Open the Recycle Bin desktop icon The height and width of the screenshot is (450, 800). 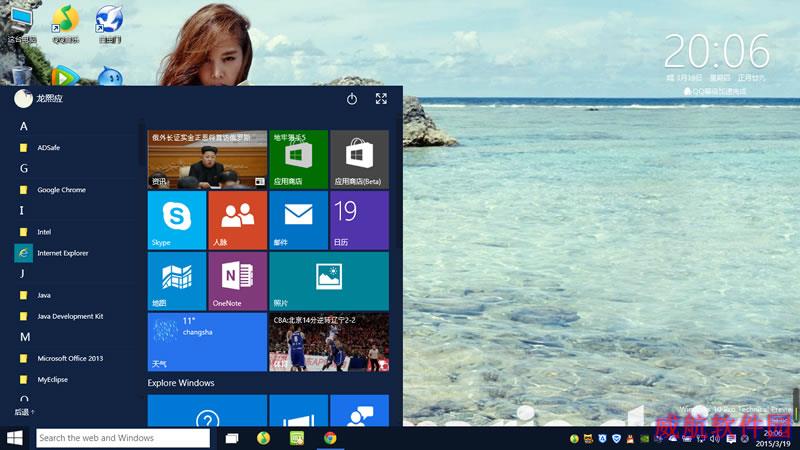click(x=21, y=75)
